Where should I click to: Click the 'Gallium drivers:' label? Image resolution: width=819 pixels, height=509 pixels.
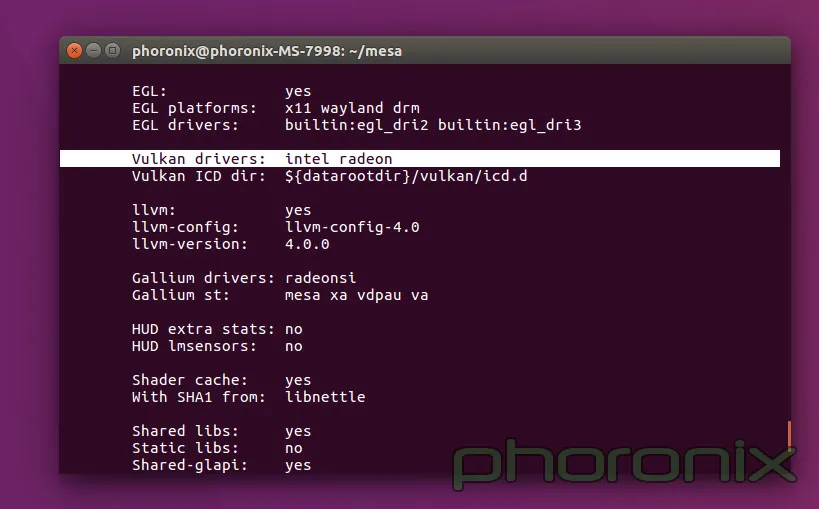click(203, 278)
